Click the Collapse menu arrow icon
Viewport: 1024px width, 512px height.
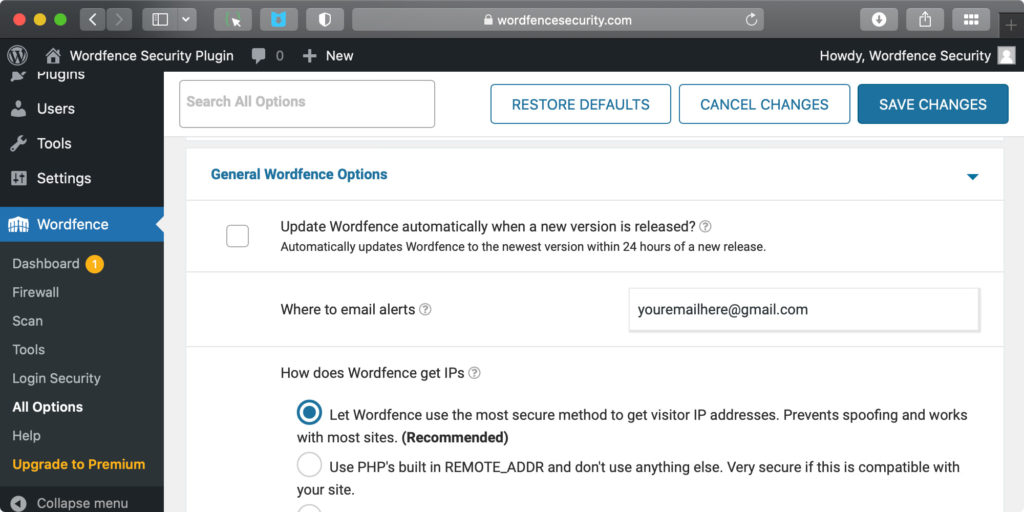[x=19, y=504]
